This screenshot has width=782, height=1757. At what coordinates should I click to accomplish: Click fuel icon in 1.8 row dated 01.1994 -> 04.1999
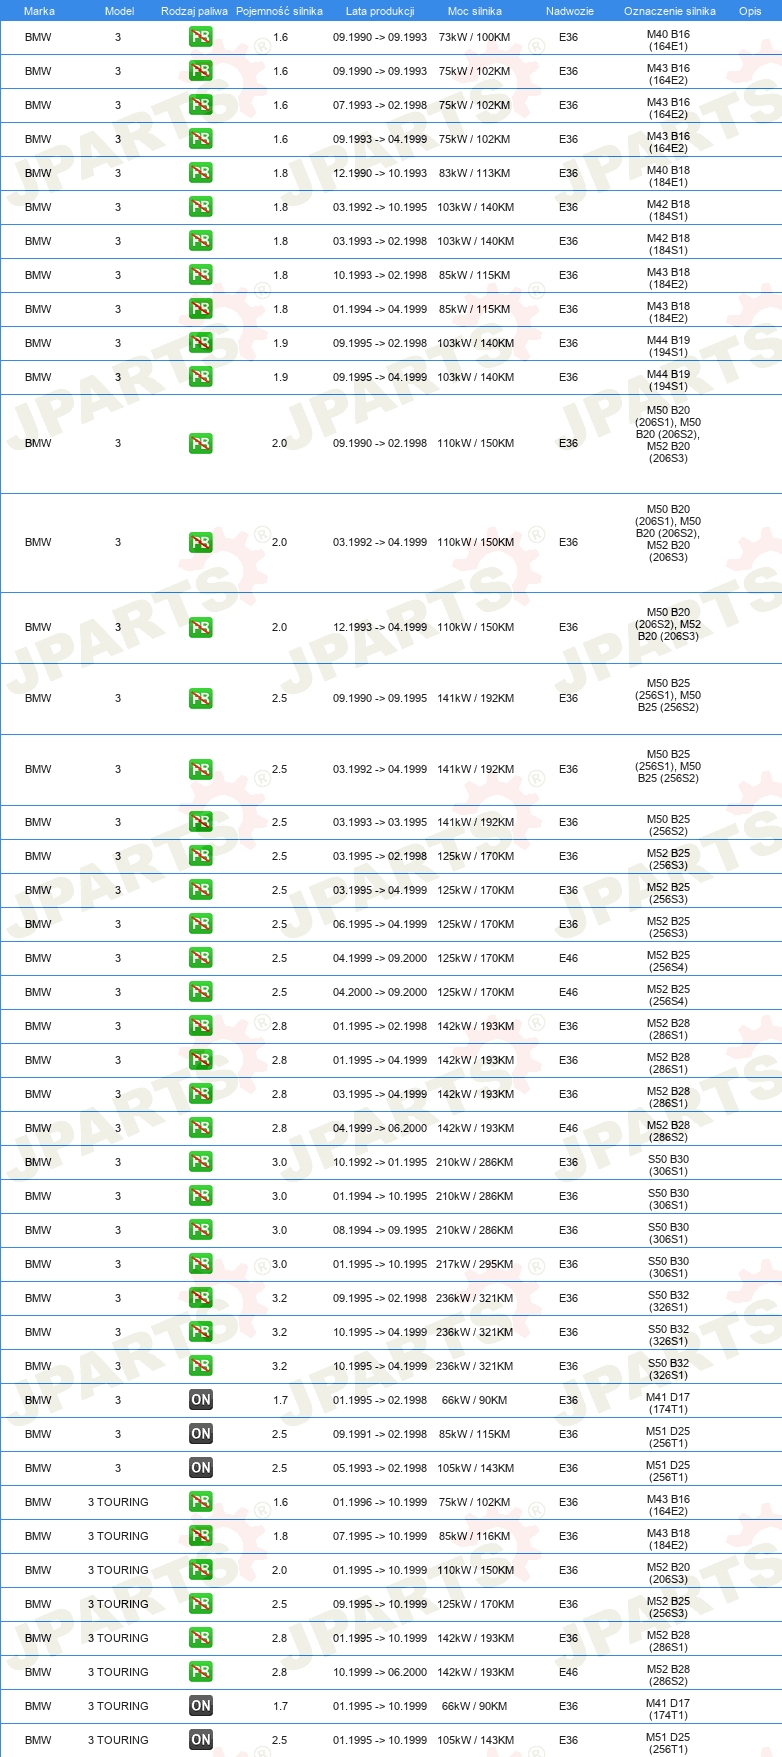(x=201, y=309)
